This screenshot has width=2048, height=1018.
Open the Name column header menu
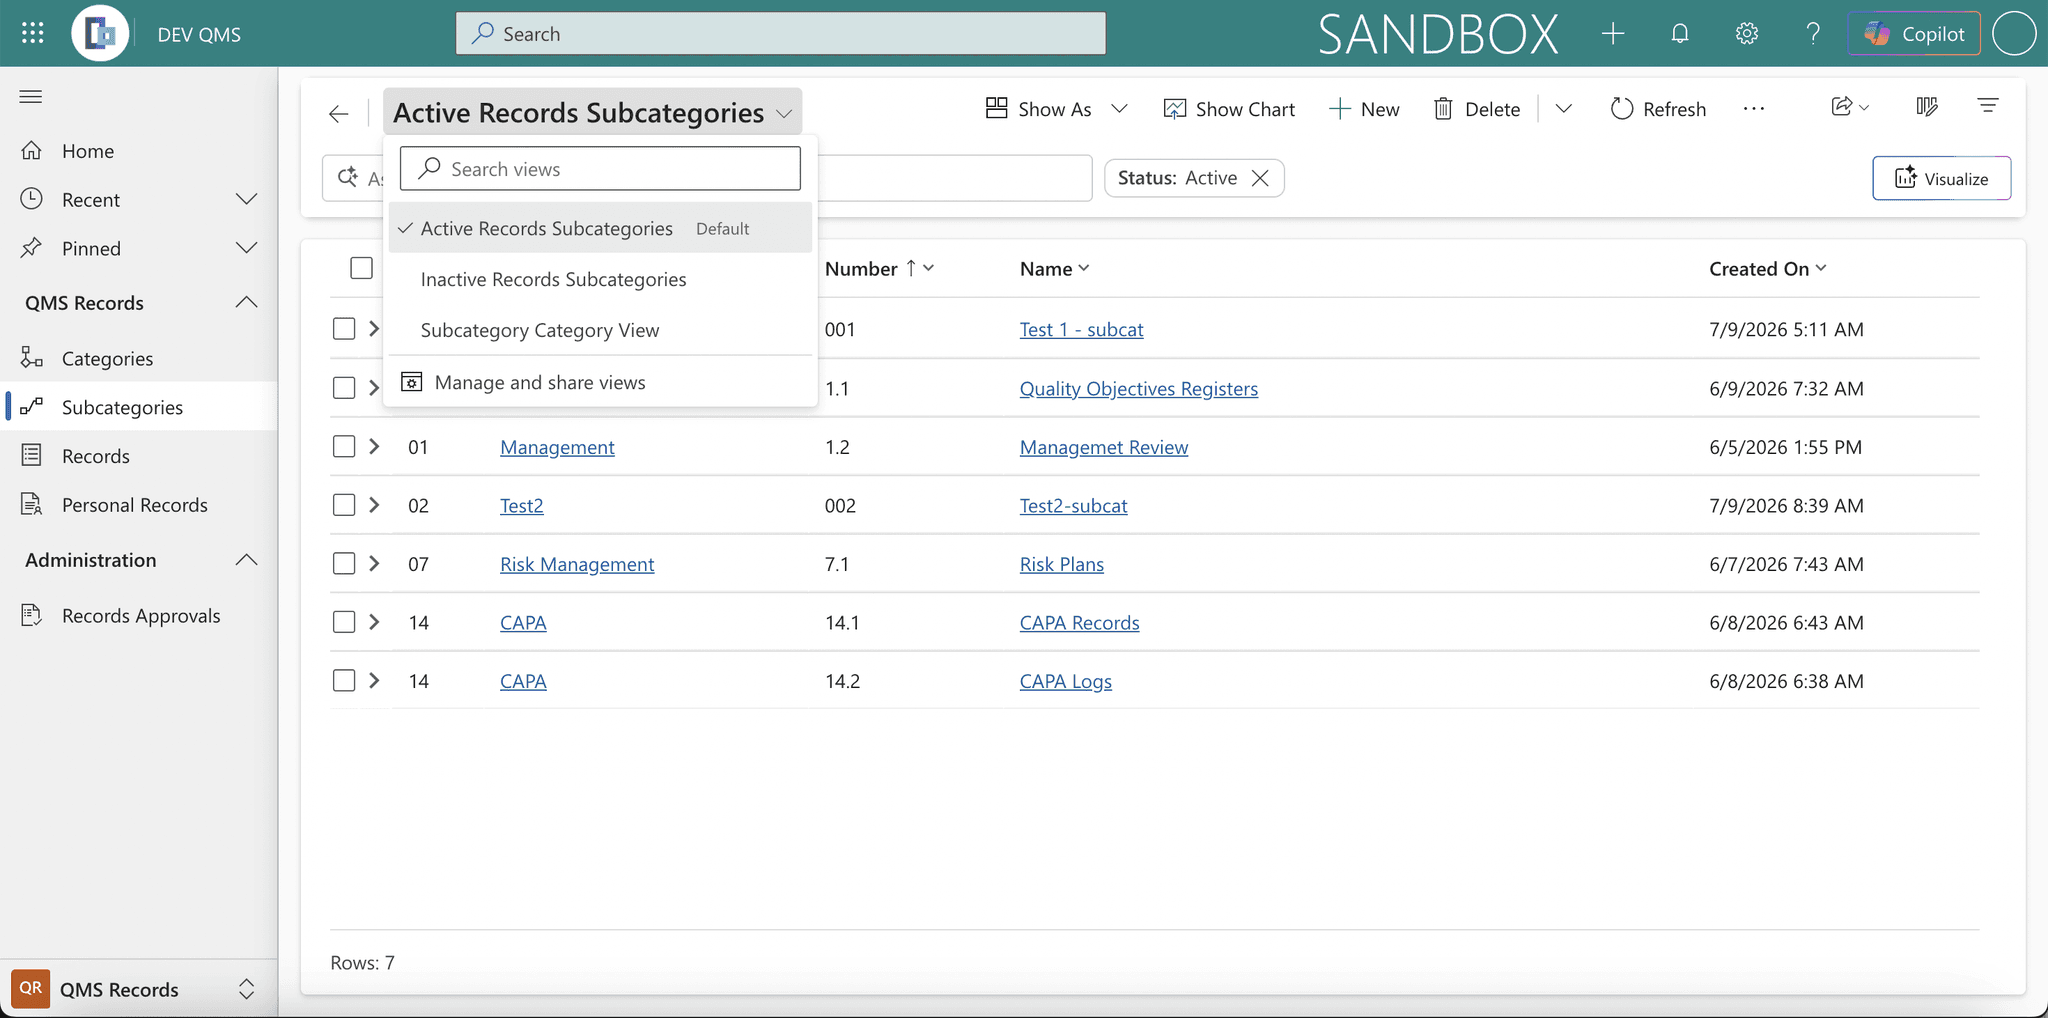[x=1055, y=268]
